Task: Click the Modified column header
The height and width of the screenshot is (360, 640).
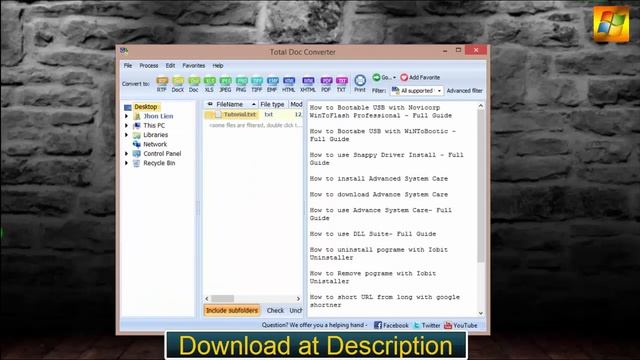Action: [x=296, y=104]
